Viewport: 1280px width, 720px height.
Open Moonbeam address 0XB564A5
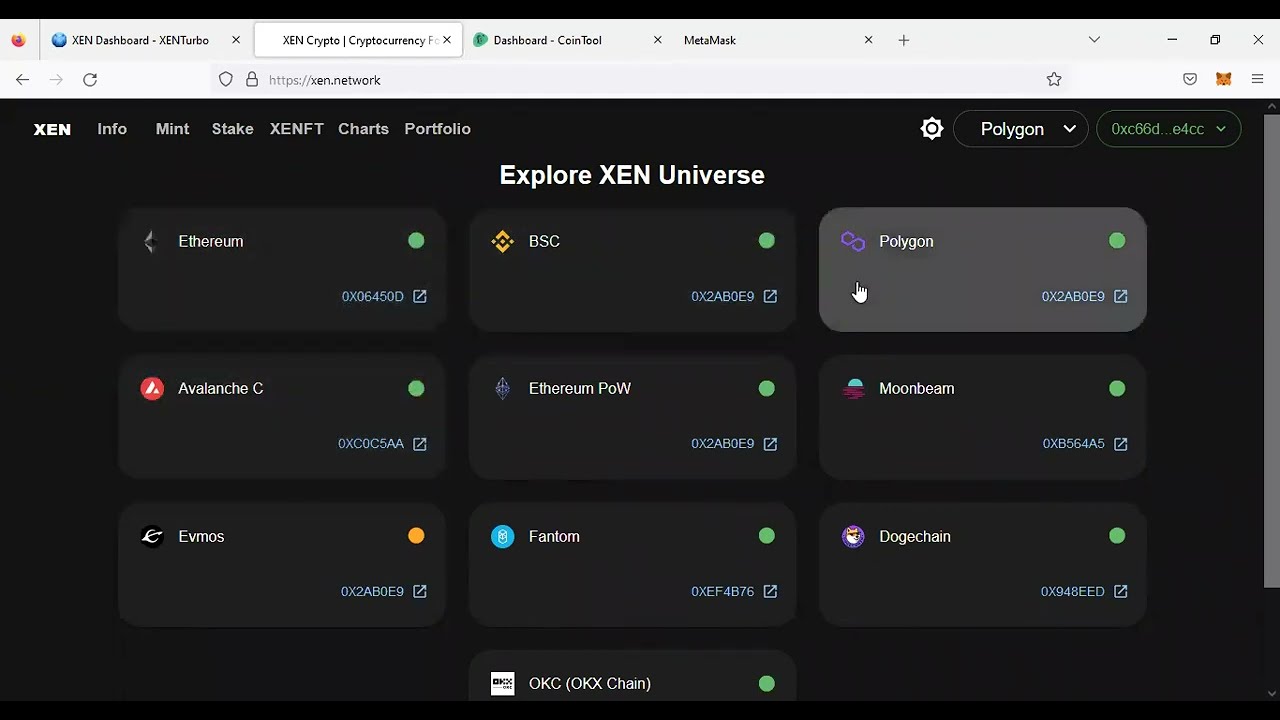pos(1073,444)
